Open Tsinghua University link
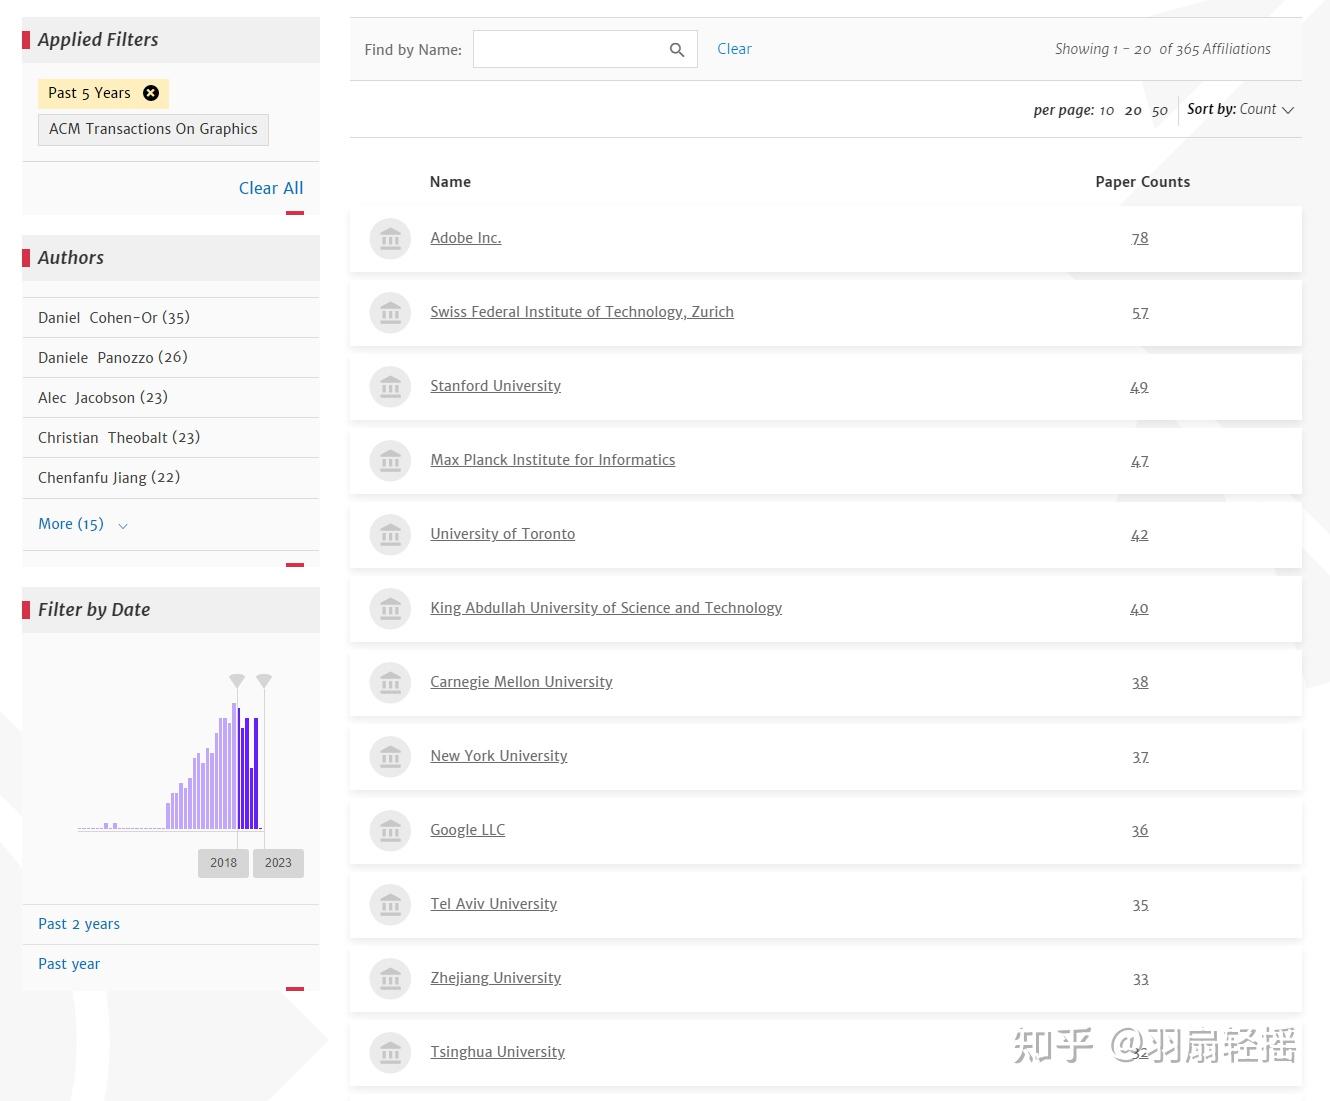Image resolution: width=1330 pixels, height=1101 pixels. coord(498,1052)
